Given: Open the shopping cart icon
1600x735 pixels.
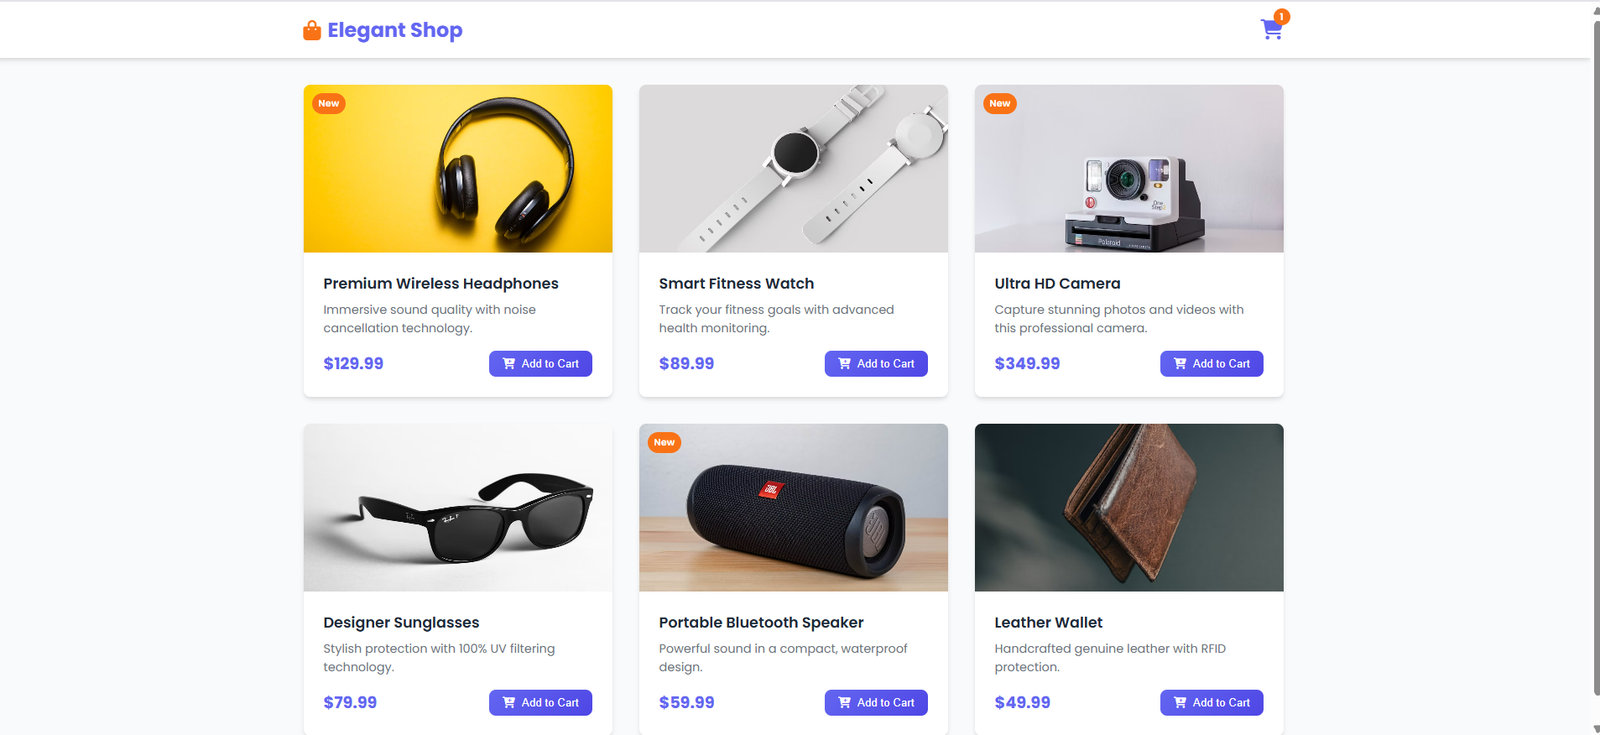Looking at the screenshot, I should [x=1271, y=30].
